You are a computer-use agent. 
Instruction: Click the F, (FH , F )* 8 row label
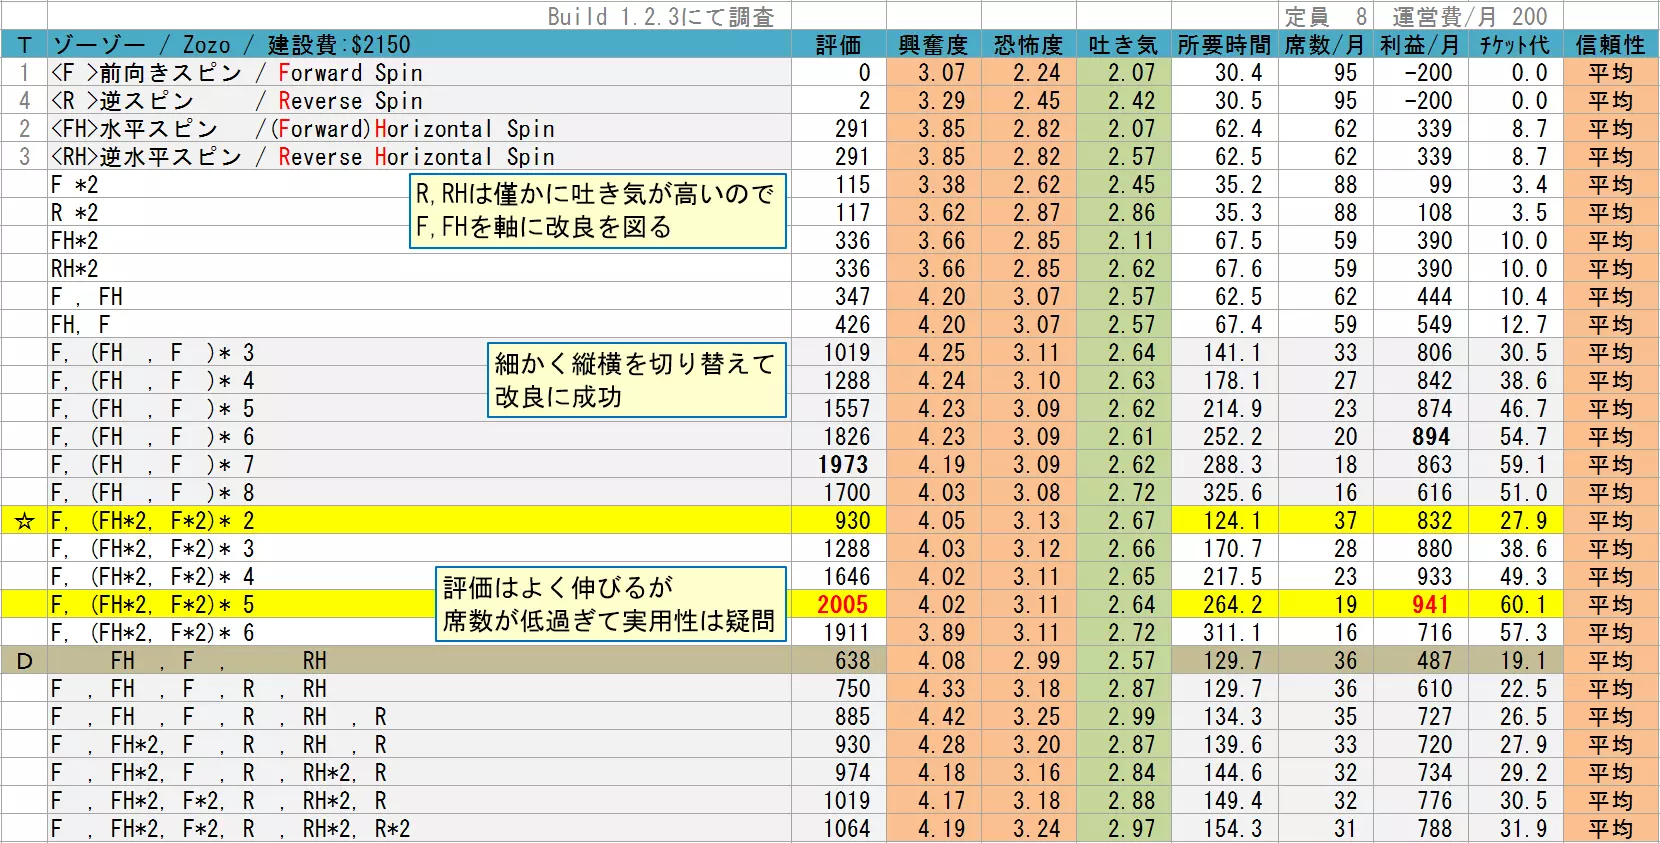[153, 493]
